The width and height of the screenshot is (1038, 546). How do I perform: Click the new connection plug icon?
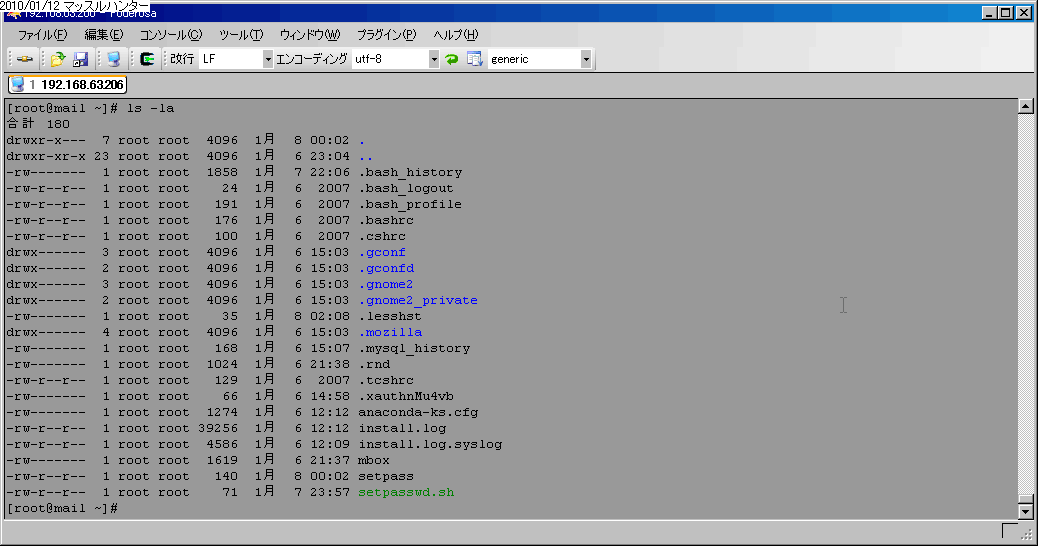(x=24, y=59)
